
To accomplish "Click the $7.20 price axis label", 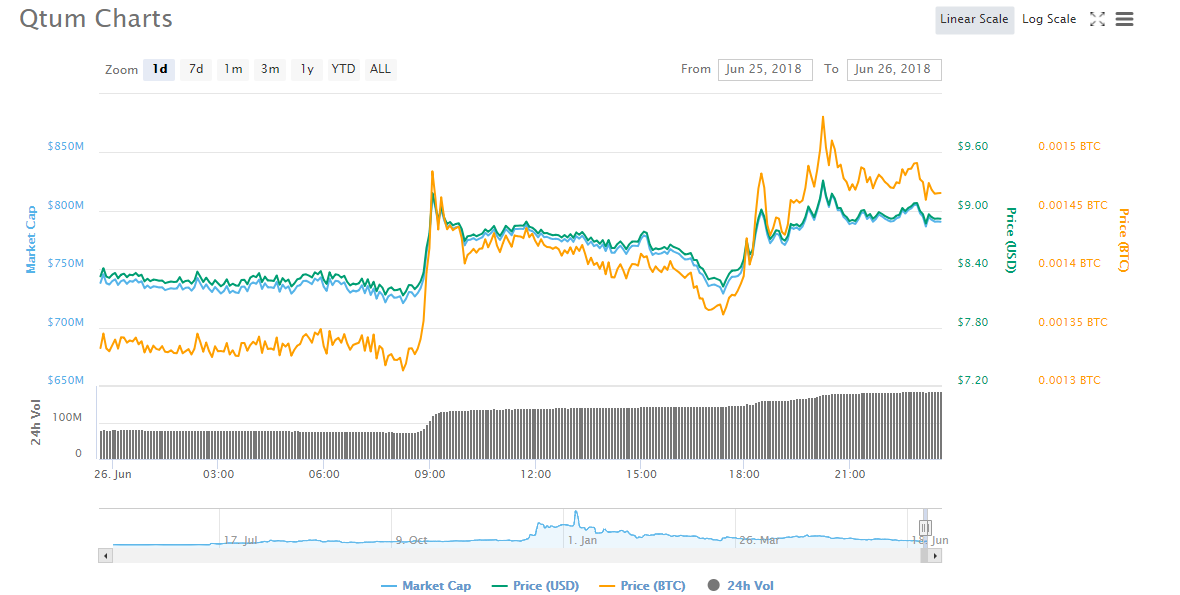I will pos(973,381).
